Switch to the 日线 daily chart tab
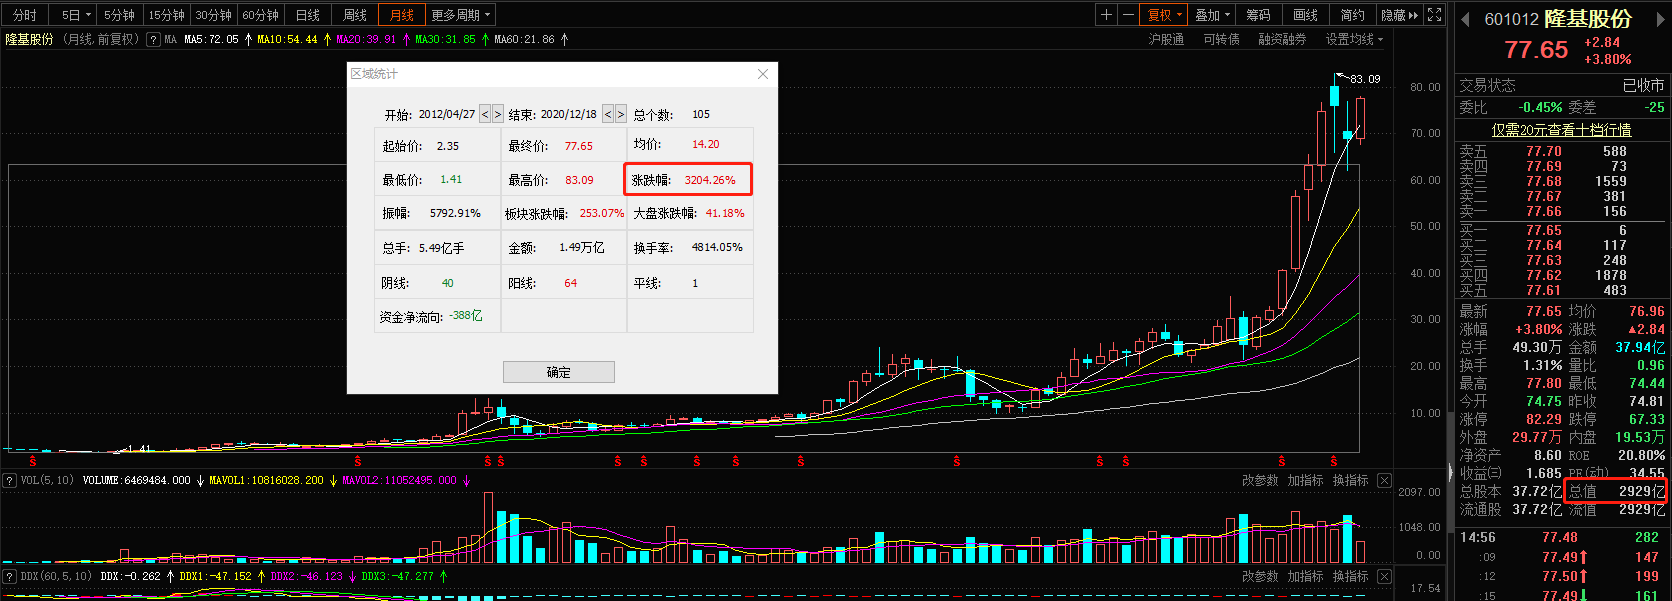The height and width of the screenshot is (601, 1672). click(x=308, y=15)
